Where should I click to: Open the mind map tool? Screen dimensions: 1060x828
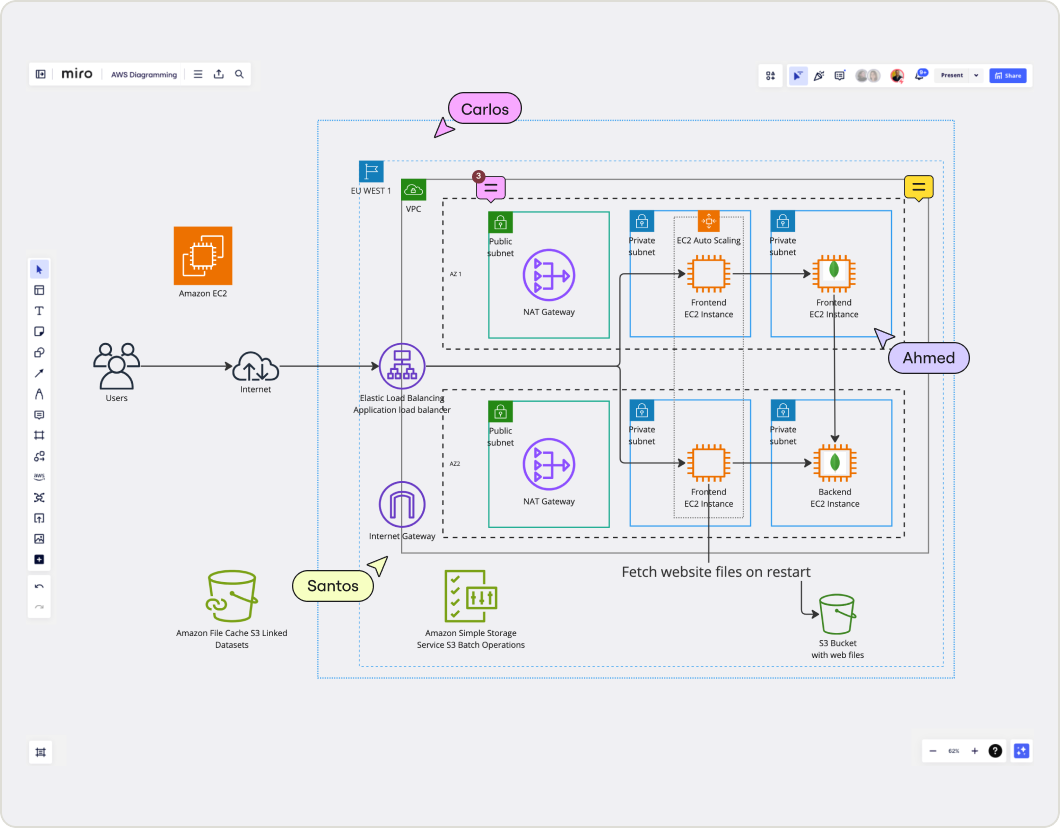pyautogui.click(x=39, y=497)
